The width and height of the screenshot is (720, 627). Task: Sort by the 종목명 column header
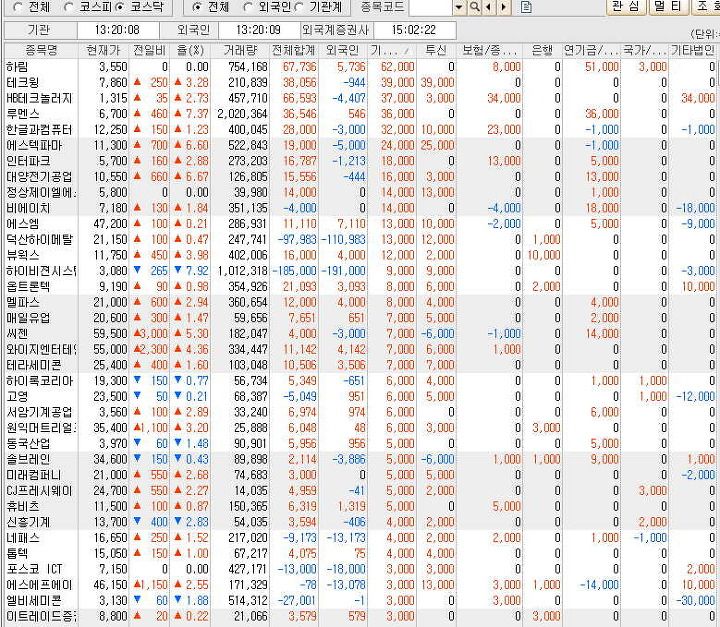coord(41,50)
